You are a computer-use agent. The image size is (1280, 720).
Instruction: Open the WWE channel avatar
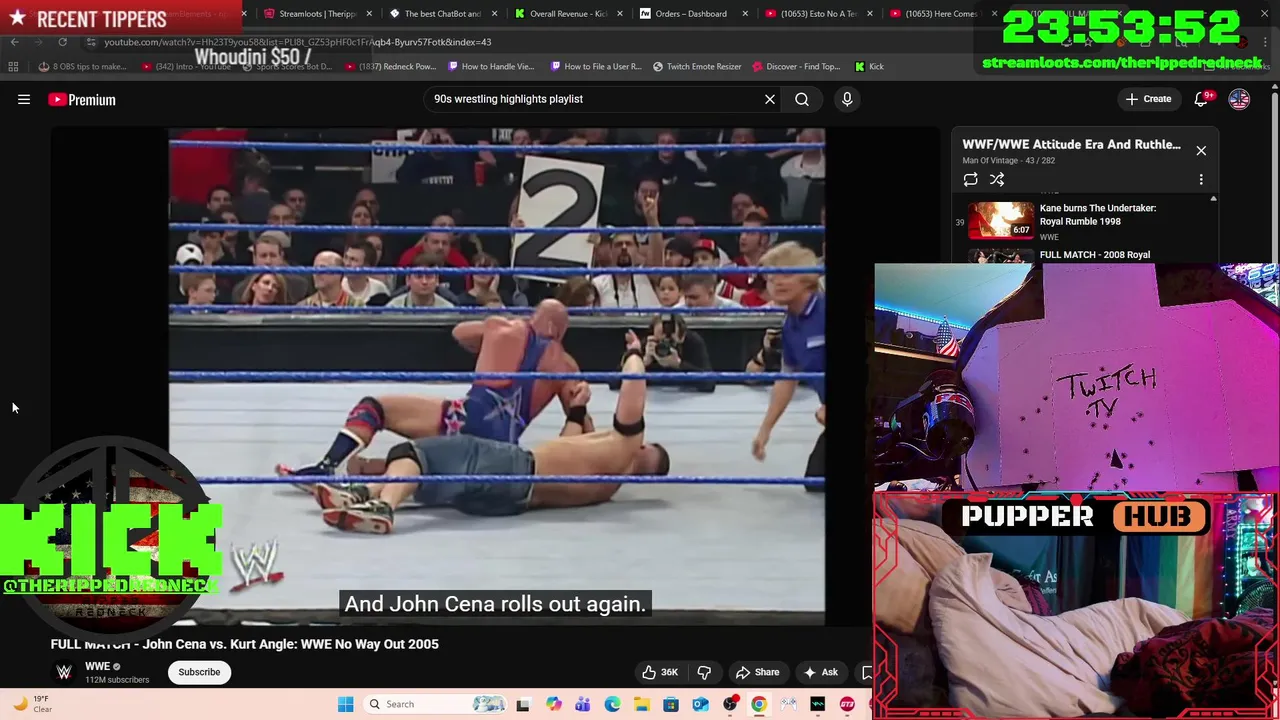[x=64, y=672]
